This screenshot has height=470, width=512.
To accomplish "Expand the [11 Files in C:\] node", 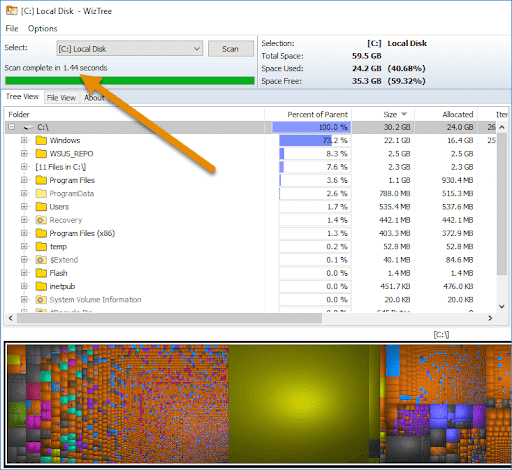I will pos(24,167).
